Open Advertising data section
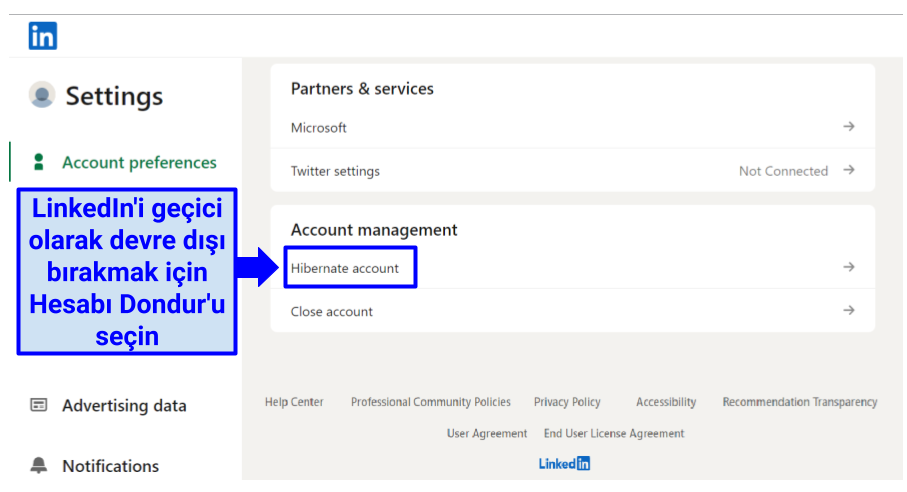The image size is (907, 492). tap(124, 406)
